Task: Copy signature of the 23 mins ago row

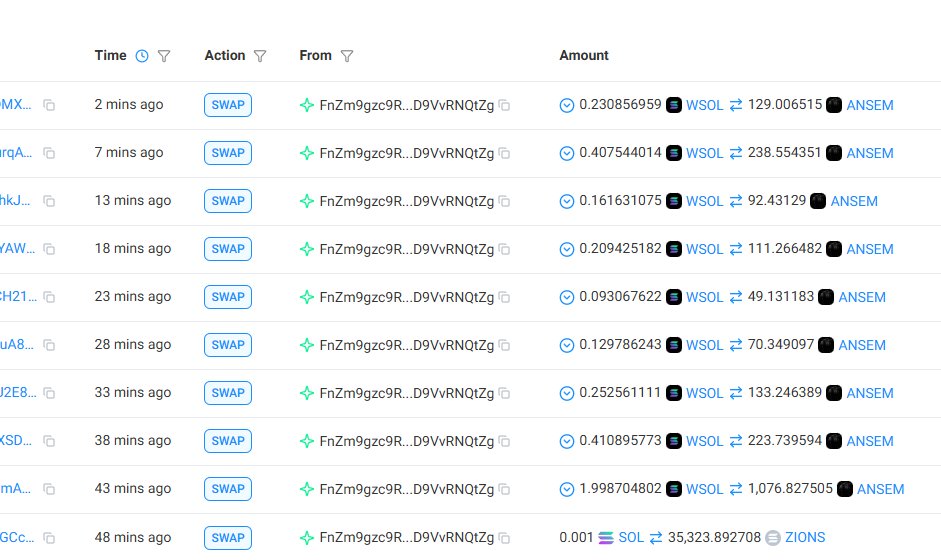Action: click(49, 297)
